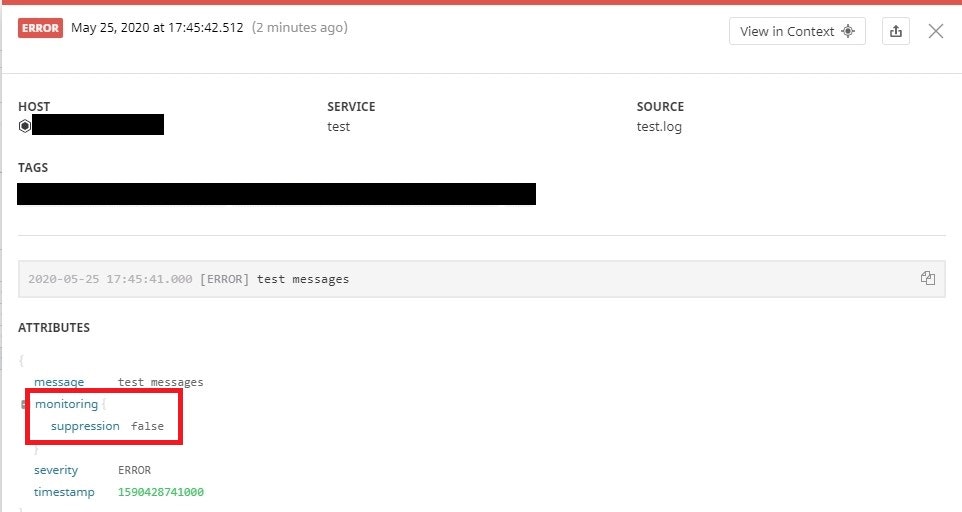Click the 'severity' attribute key
Image resolution: width=962 pixels, height=512 pixels.
coord(56,470)
